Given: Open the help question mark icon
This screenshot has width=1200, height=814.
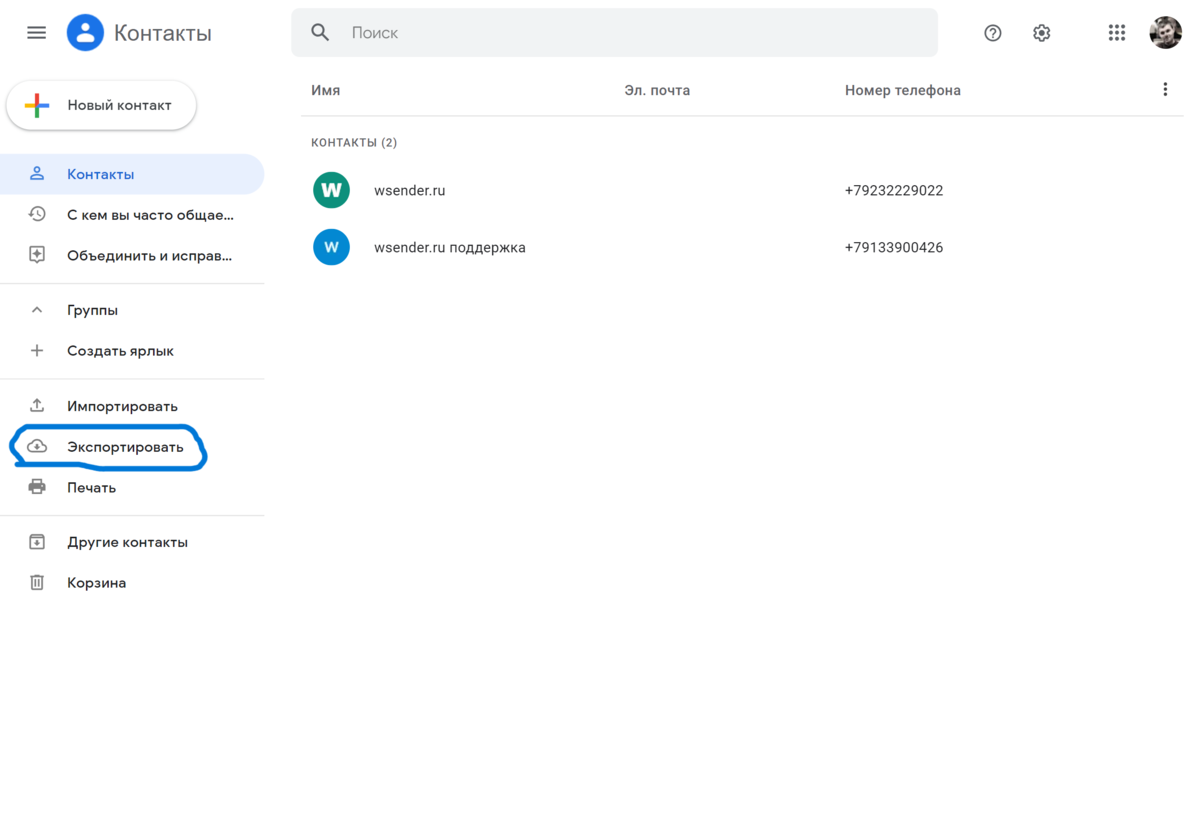Looking at the screenshot, I should click(x=993, y=33).
